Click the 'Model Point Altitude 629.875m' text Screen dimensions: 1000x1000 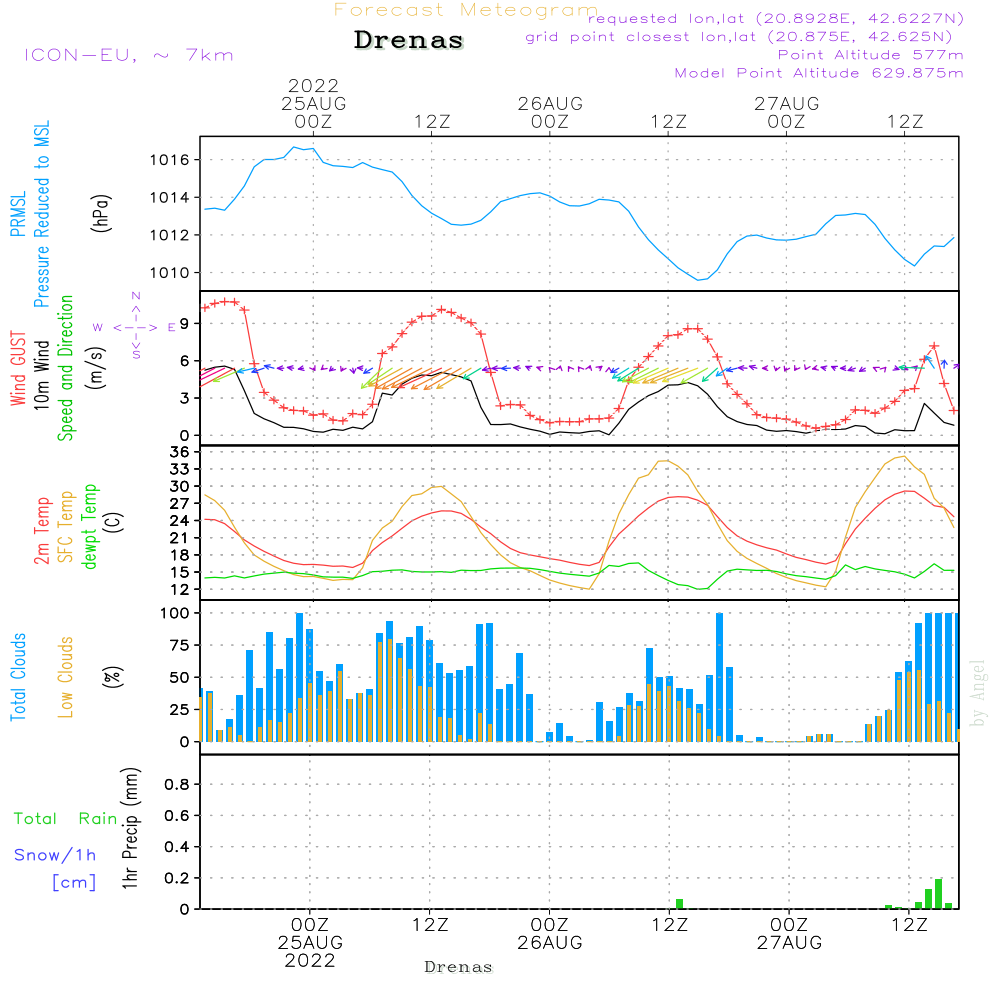coord(819,73)
